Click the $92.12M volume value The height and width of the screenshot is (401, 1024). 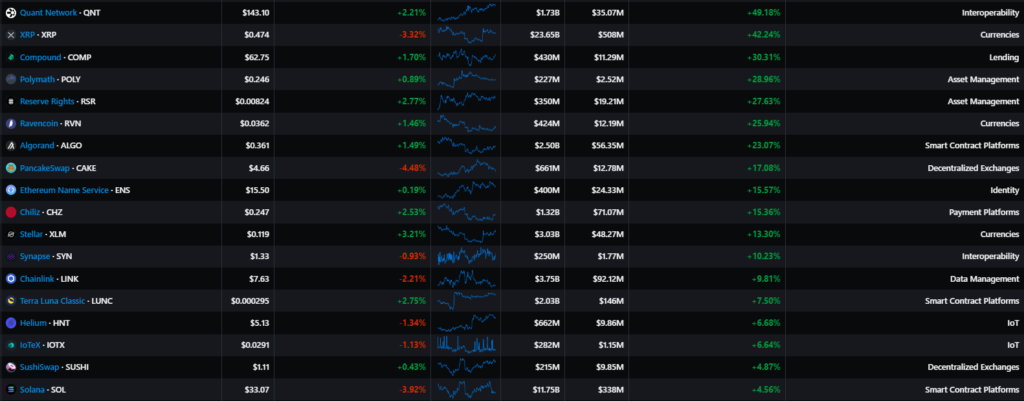coord(608,278)
